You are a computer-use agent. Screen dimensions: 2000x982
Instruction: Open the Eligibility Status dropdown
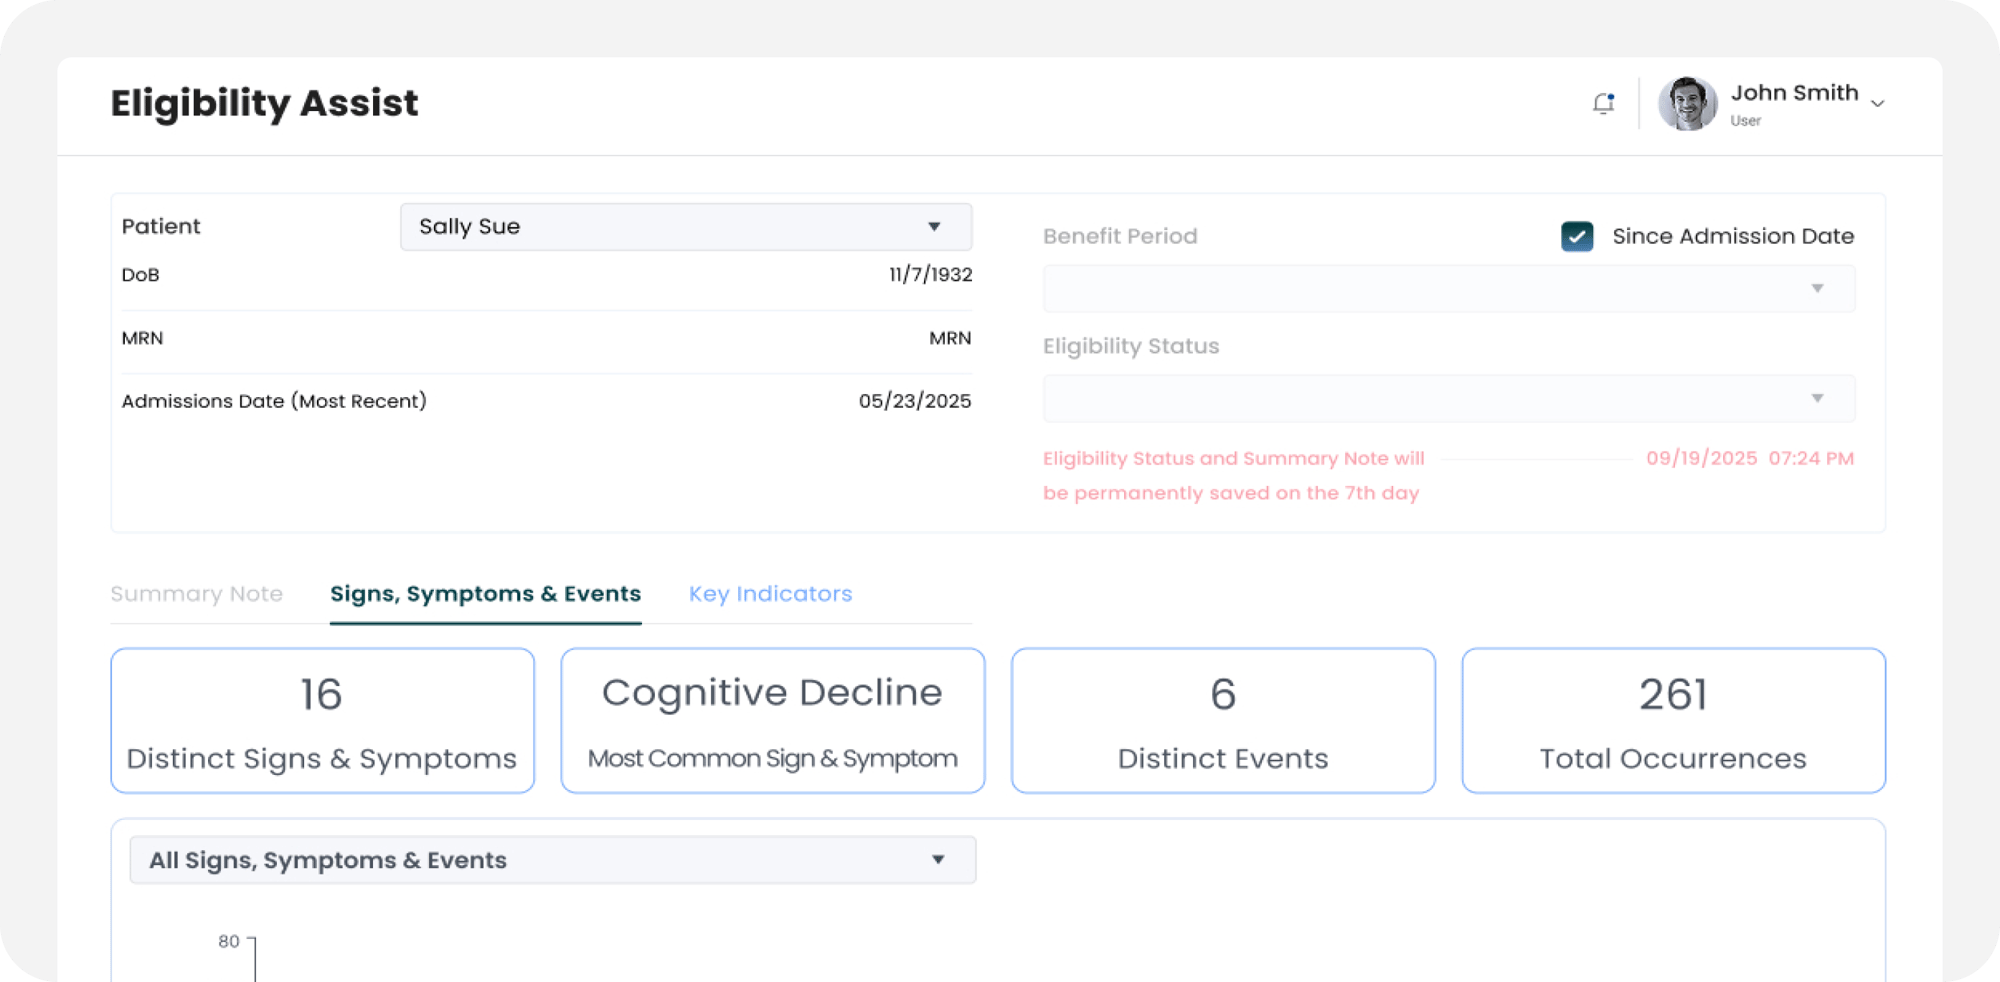1448,399
